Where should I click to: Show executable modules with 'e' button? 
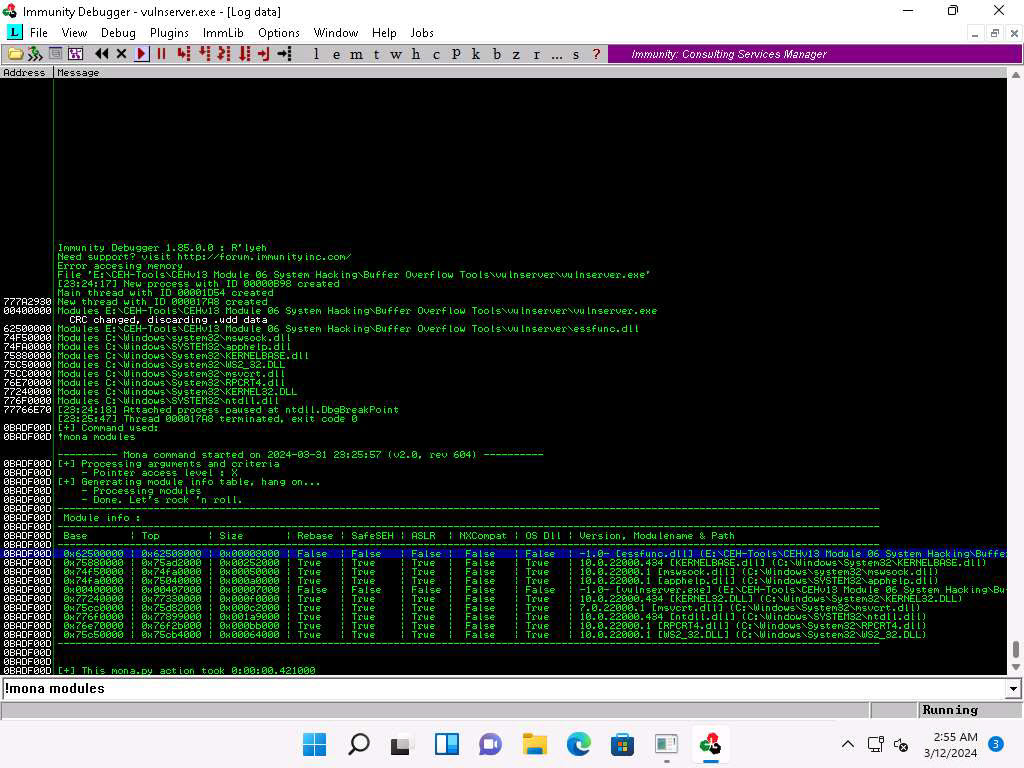(x=337, y=54)
